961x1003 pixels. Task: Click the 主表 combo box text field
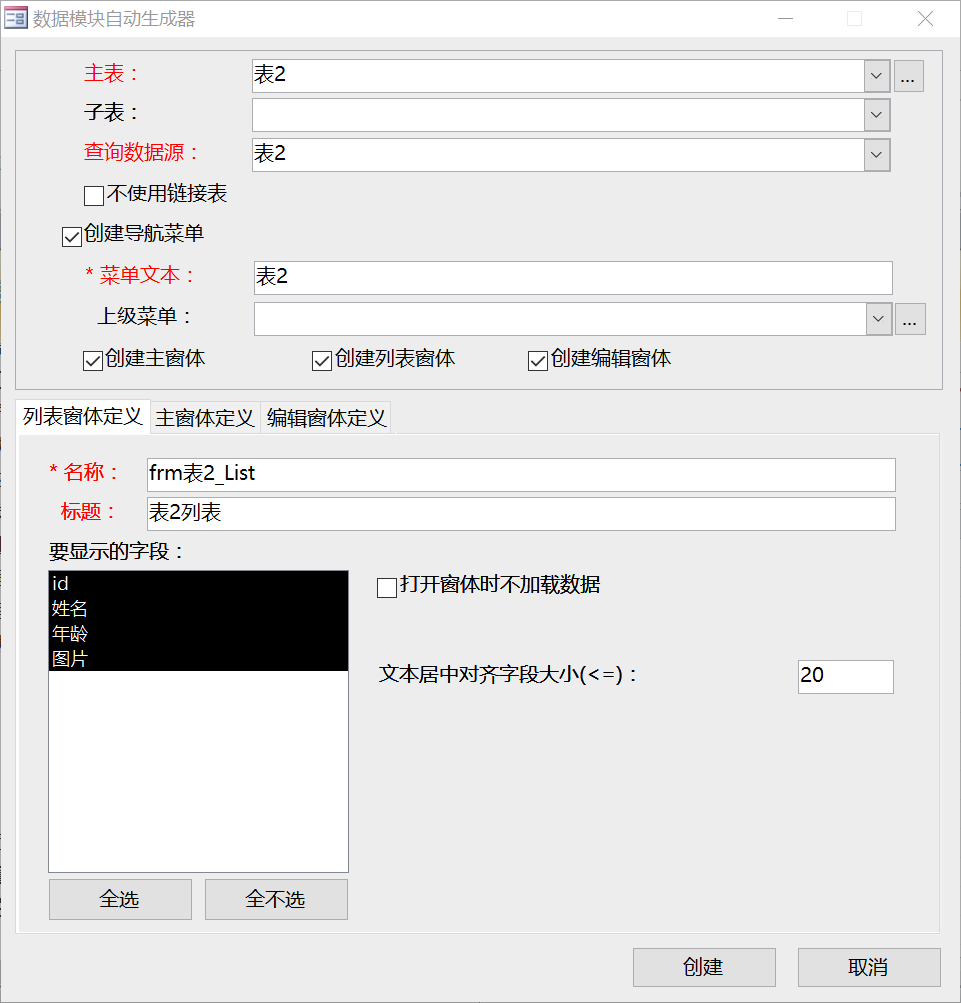(x=558, y=76)
